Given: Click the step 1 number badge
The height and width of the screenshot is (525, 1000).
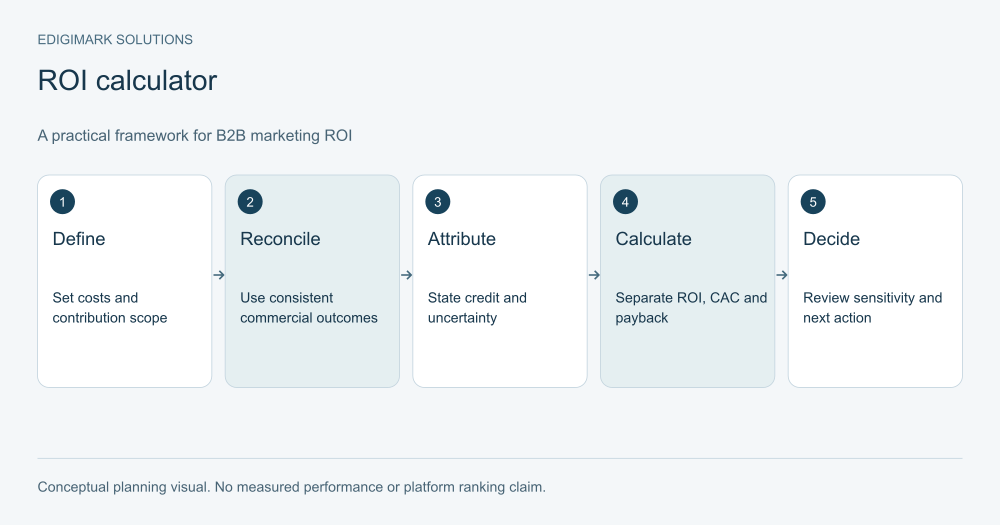Looking at the screenshot, I should point(62,202).
